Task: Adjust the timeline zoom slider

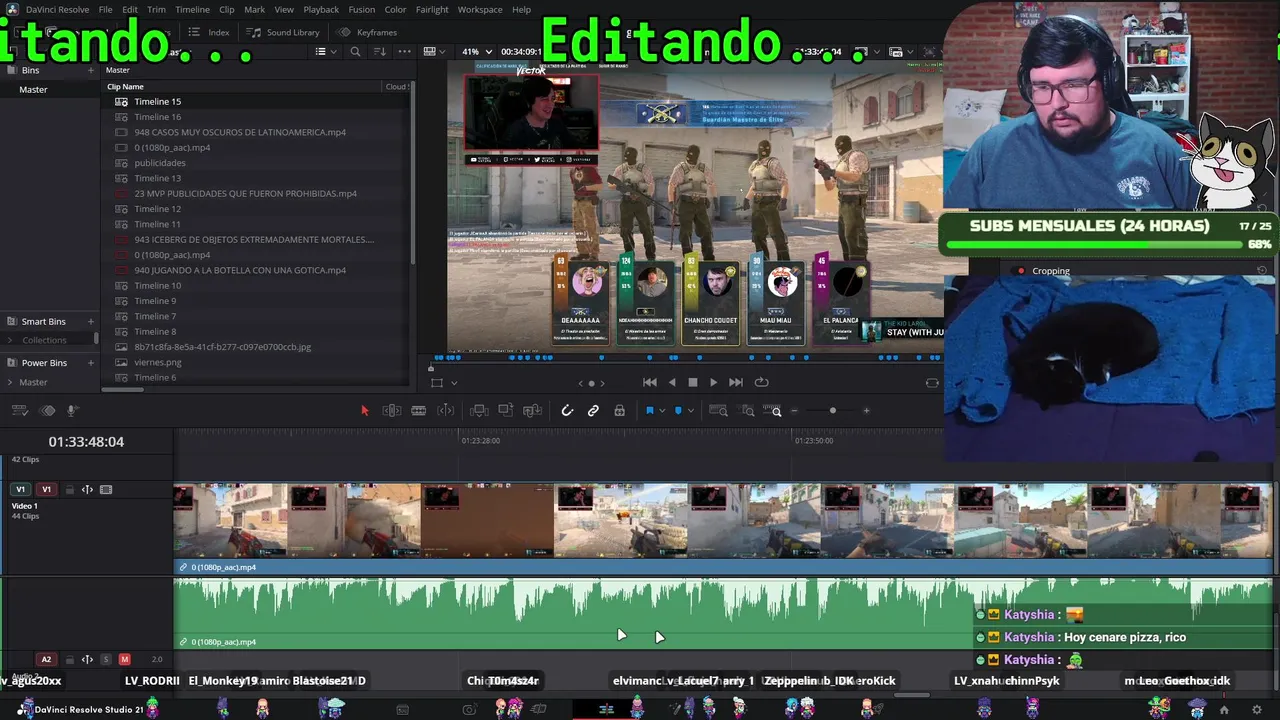Action: pos(832,411)
